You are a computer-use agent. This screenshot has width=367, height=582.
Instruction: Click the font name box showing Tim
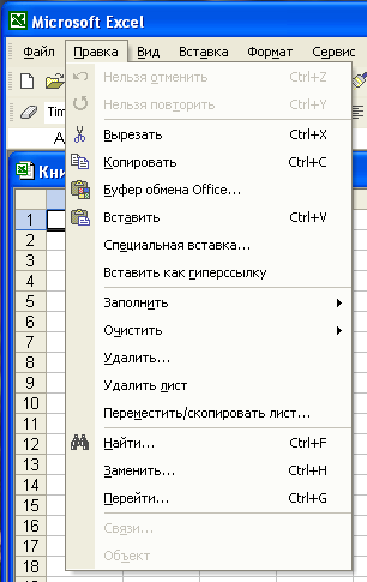click(55, 112)
